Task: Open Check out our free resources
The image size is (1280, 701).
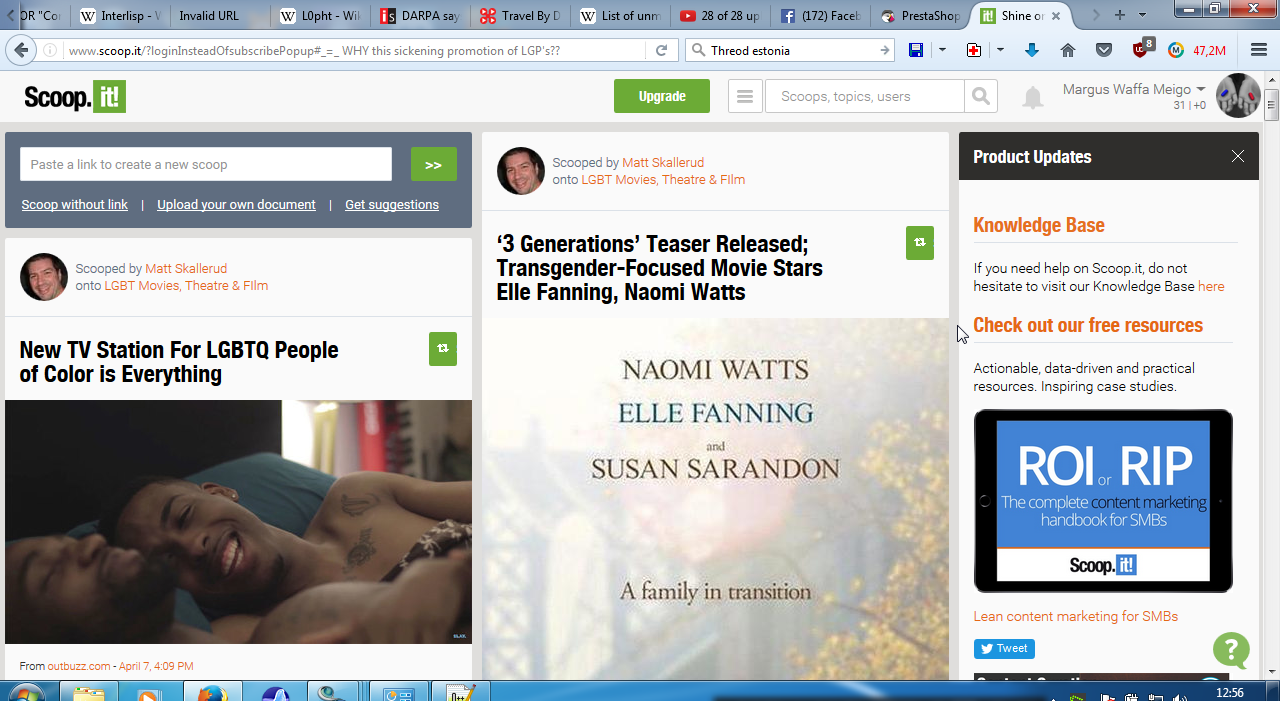Action: pyautogui.click(x=1088, y=325)
